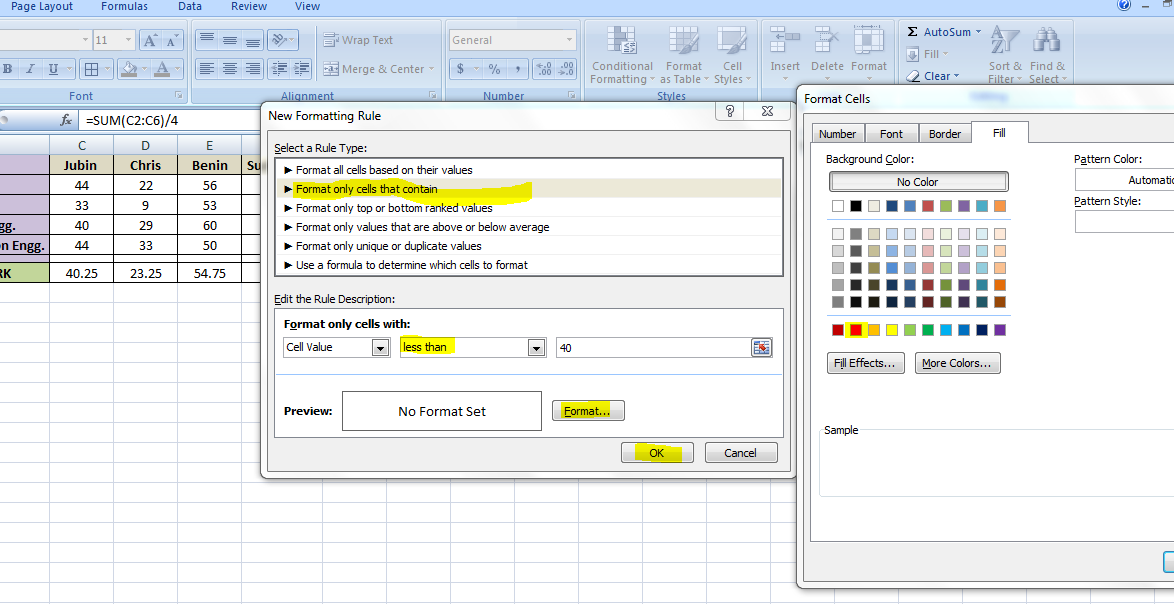Screen dimensions: 1174x604
Task: Pick the red standard color swatch
Action: coord(856,329)
